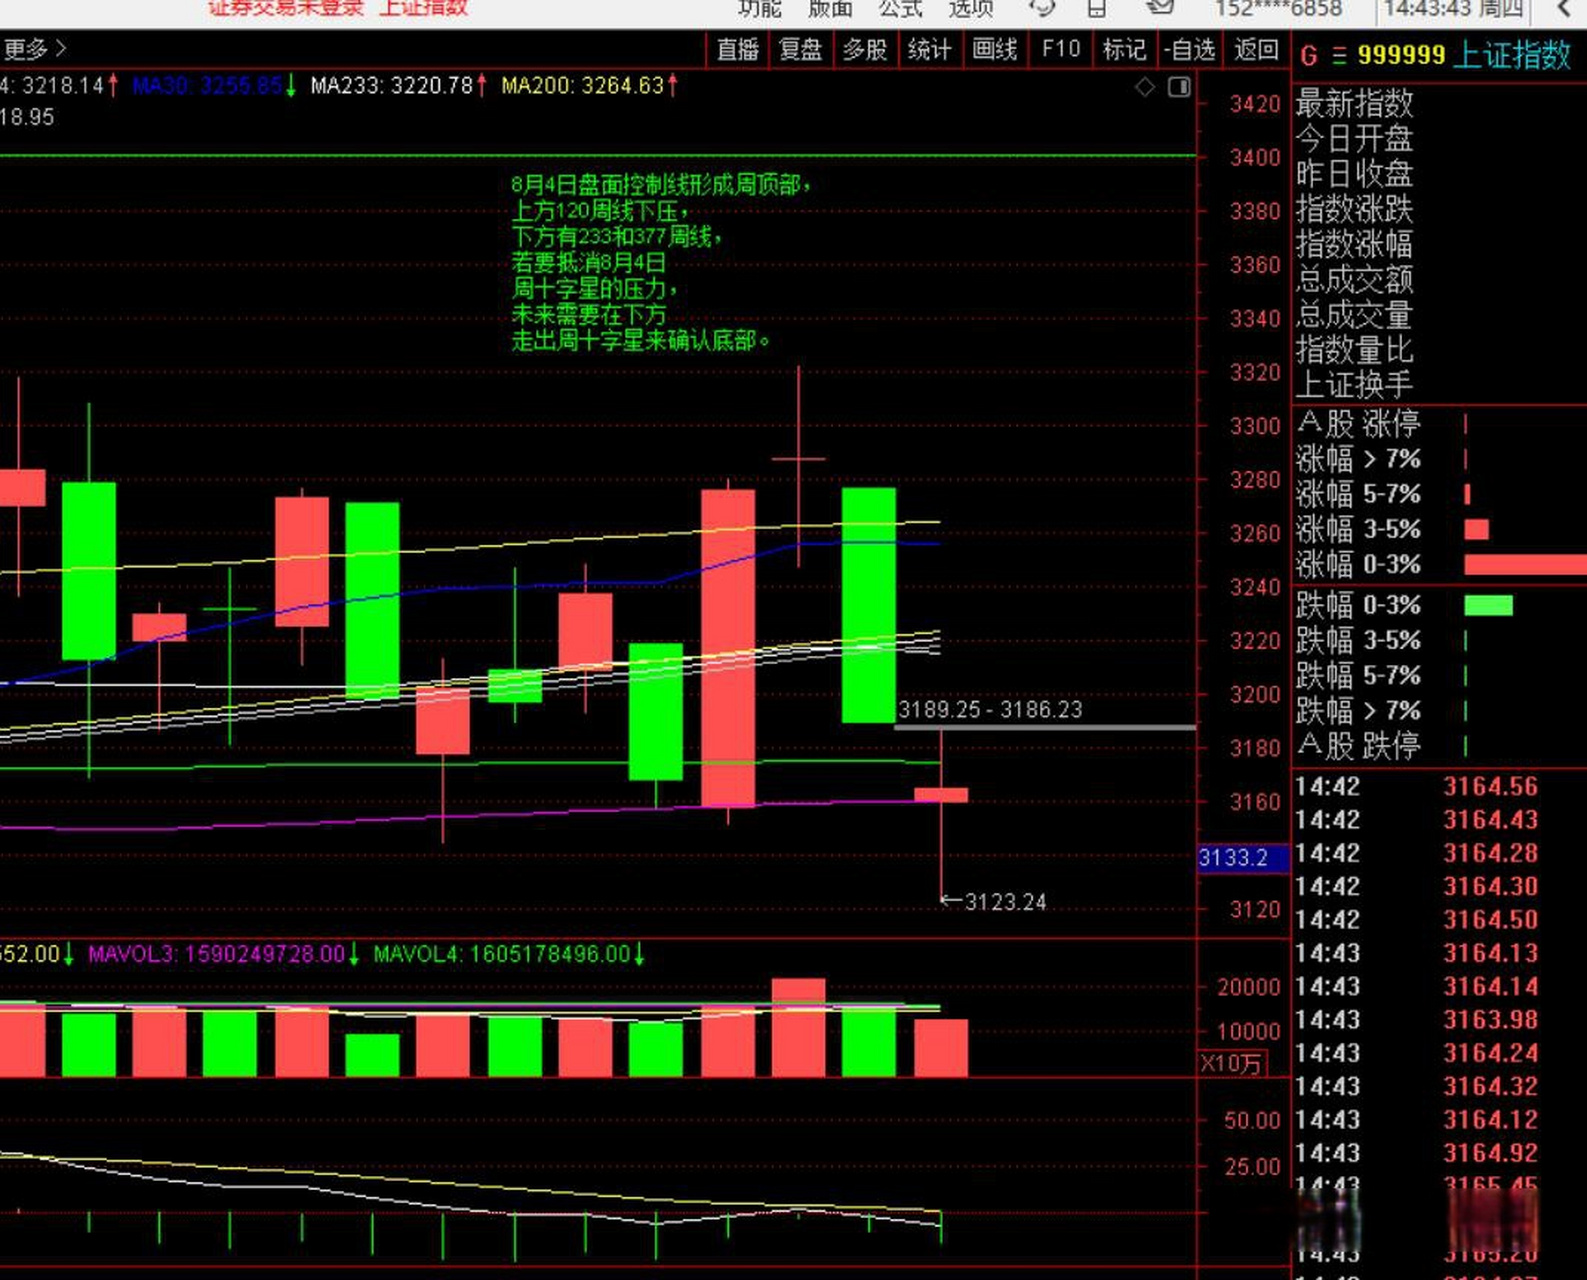
Task: Click the 最新指数 row
Action: pyautogui.click(x=1439, y=103)
